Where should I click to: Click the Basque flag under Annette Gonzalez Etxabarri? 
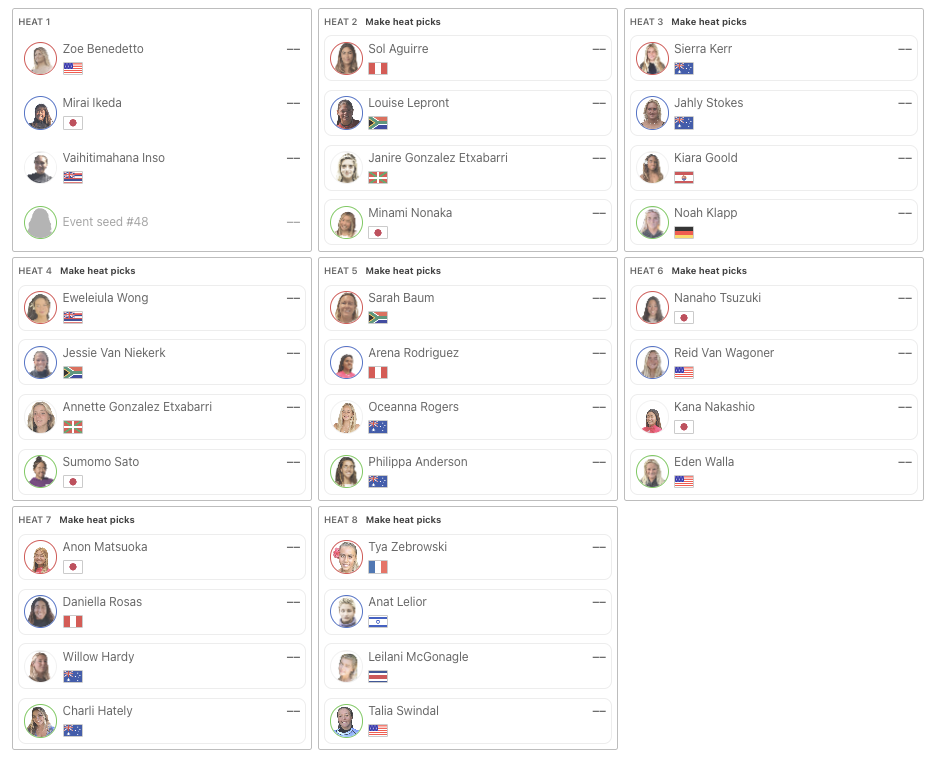pos(72,427)
